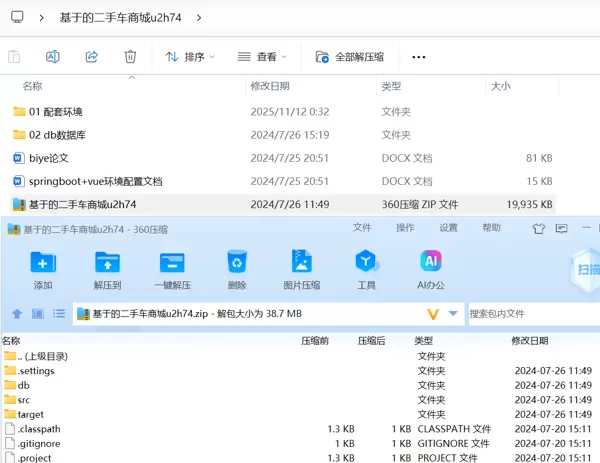The image size is (600, 463).
Task: Open the 工具 (Tools) icon
Action: pyautogui.click(x=367, y=263)
